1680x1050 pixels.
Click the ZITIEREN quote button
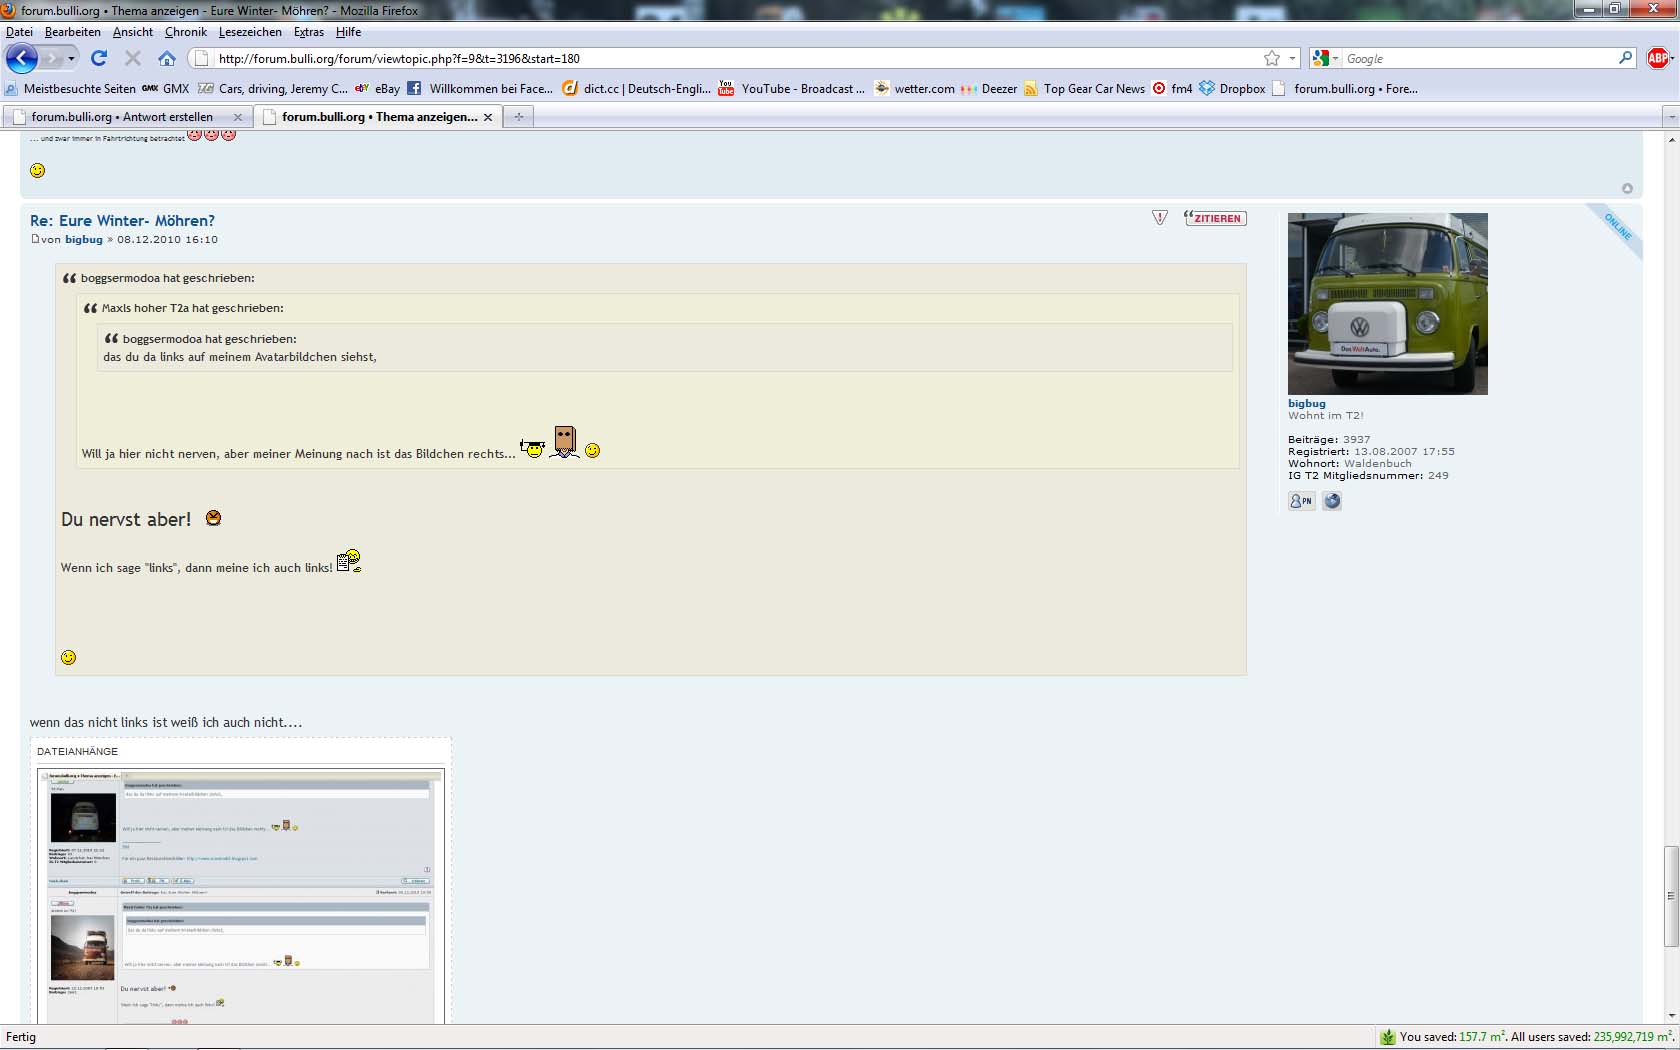(1215, 218)
